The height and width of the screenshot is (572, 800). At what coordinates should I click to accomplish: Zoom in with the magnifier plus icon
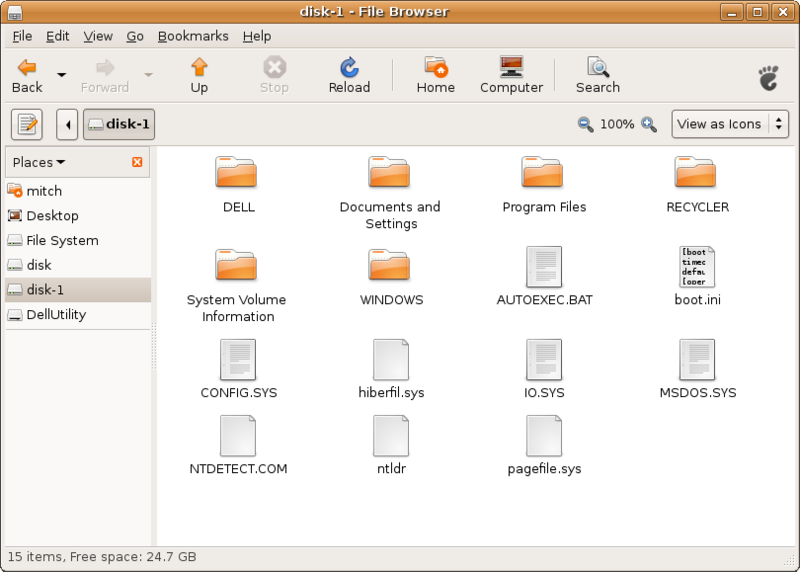tap(649, 124)
